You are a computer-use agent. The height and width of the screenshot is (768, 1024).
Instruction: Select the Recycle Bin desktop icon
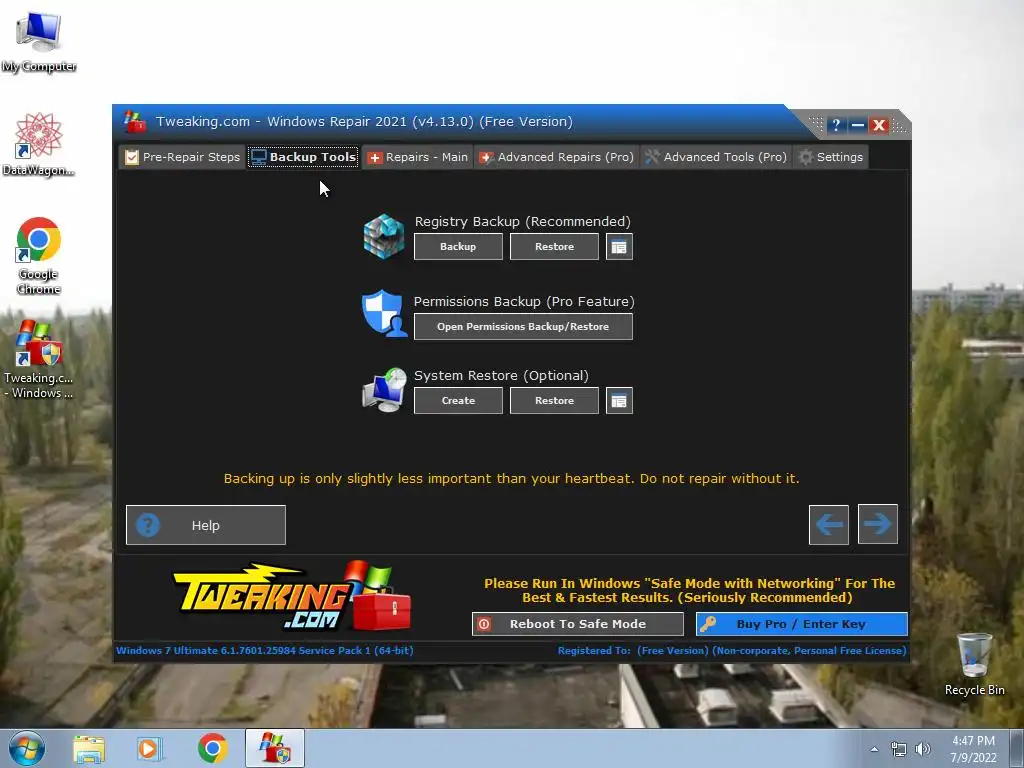pos(974,664)
